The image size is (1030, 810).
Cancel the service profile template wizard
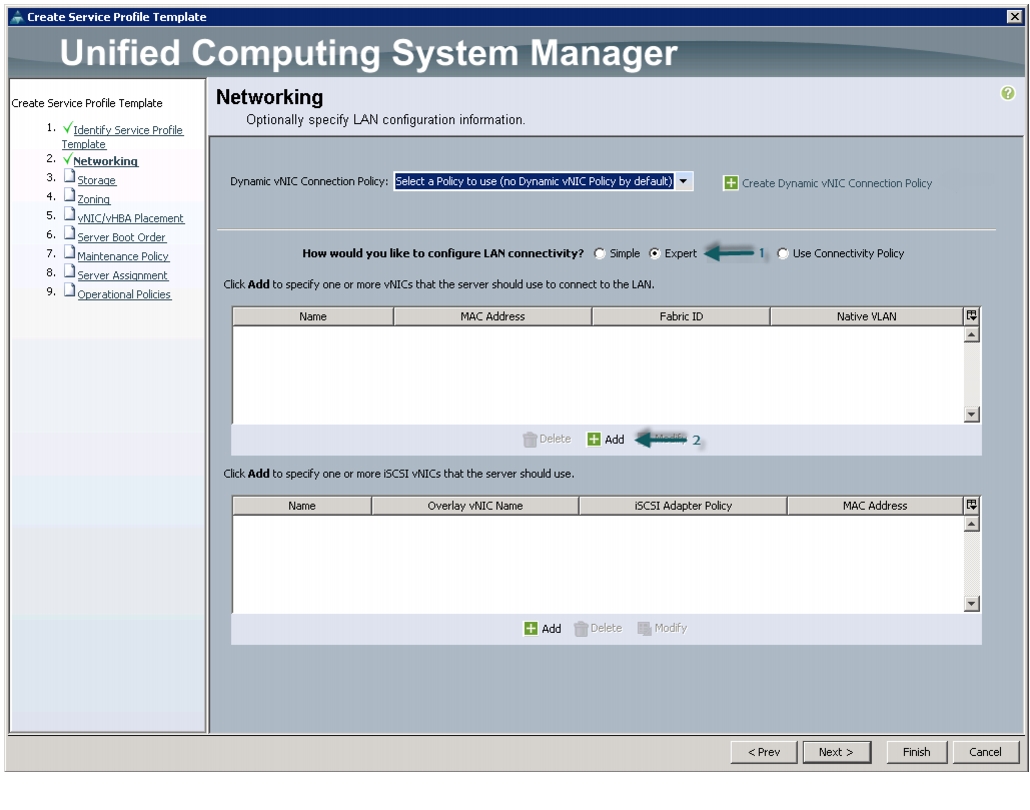click(985, 752)
